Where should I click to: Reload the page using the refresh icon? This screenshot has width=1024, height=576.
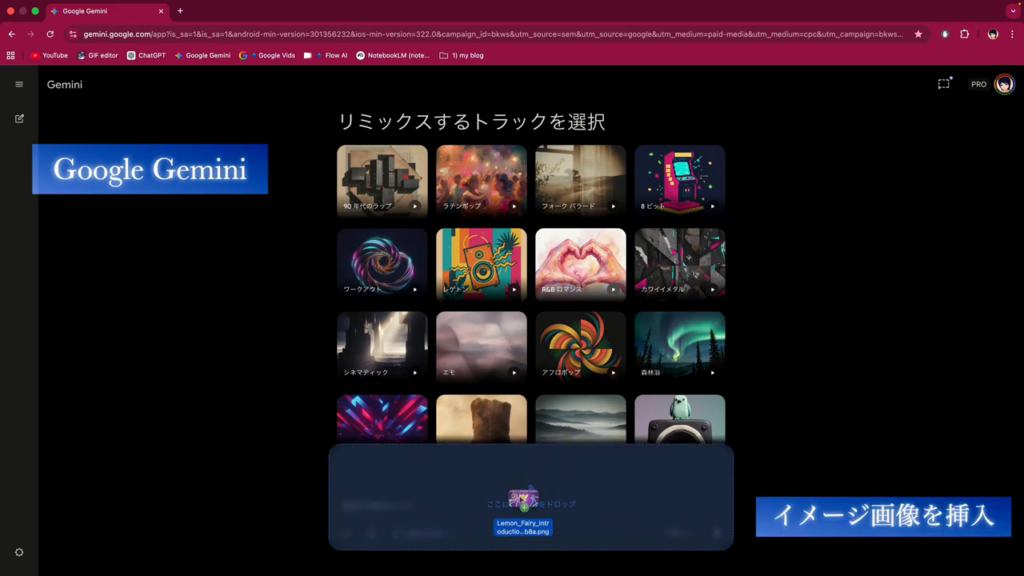pyautogui.click(x=50, y=34)
